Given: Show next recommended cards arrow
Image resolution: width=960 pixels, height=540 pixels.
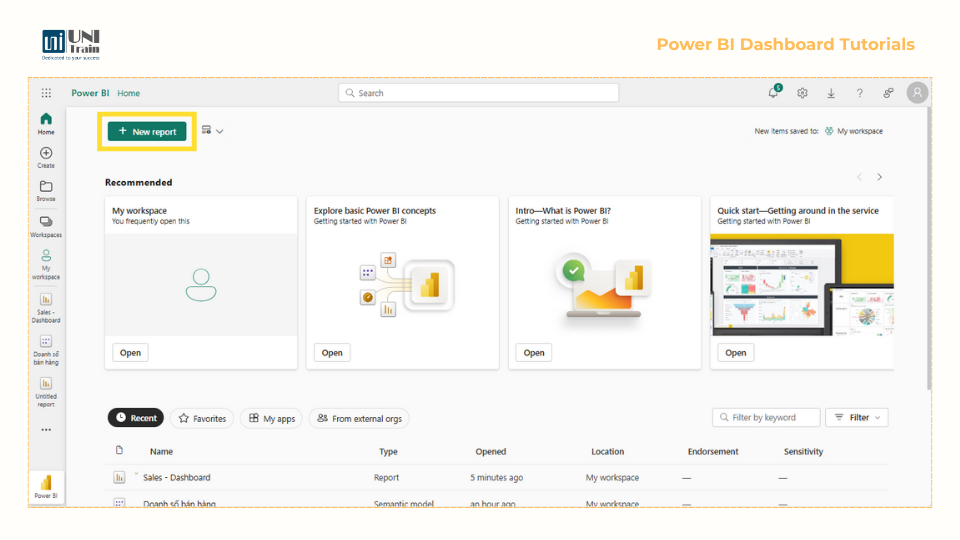Looking at the screenshot, I should tap(880, 177).
